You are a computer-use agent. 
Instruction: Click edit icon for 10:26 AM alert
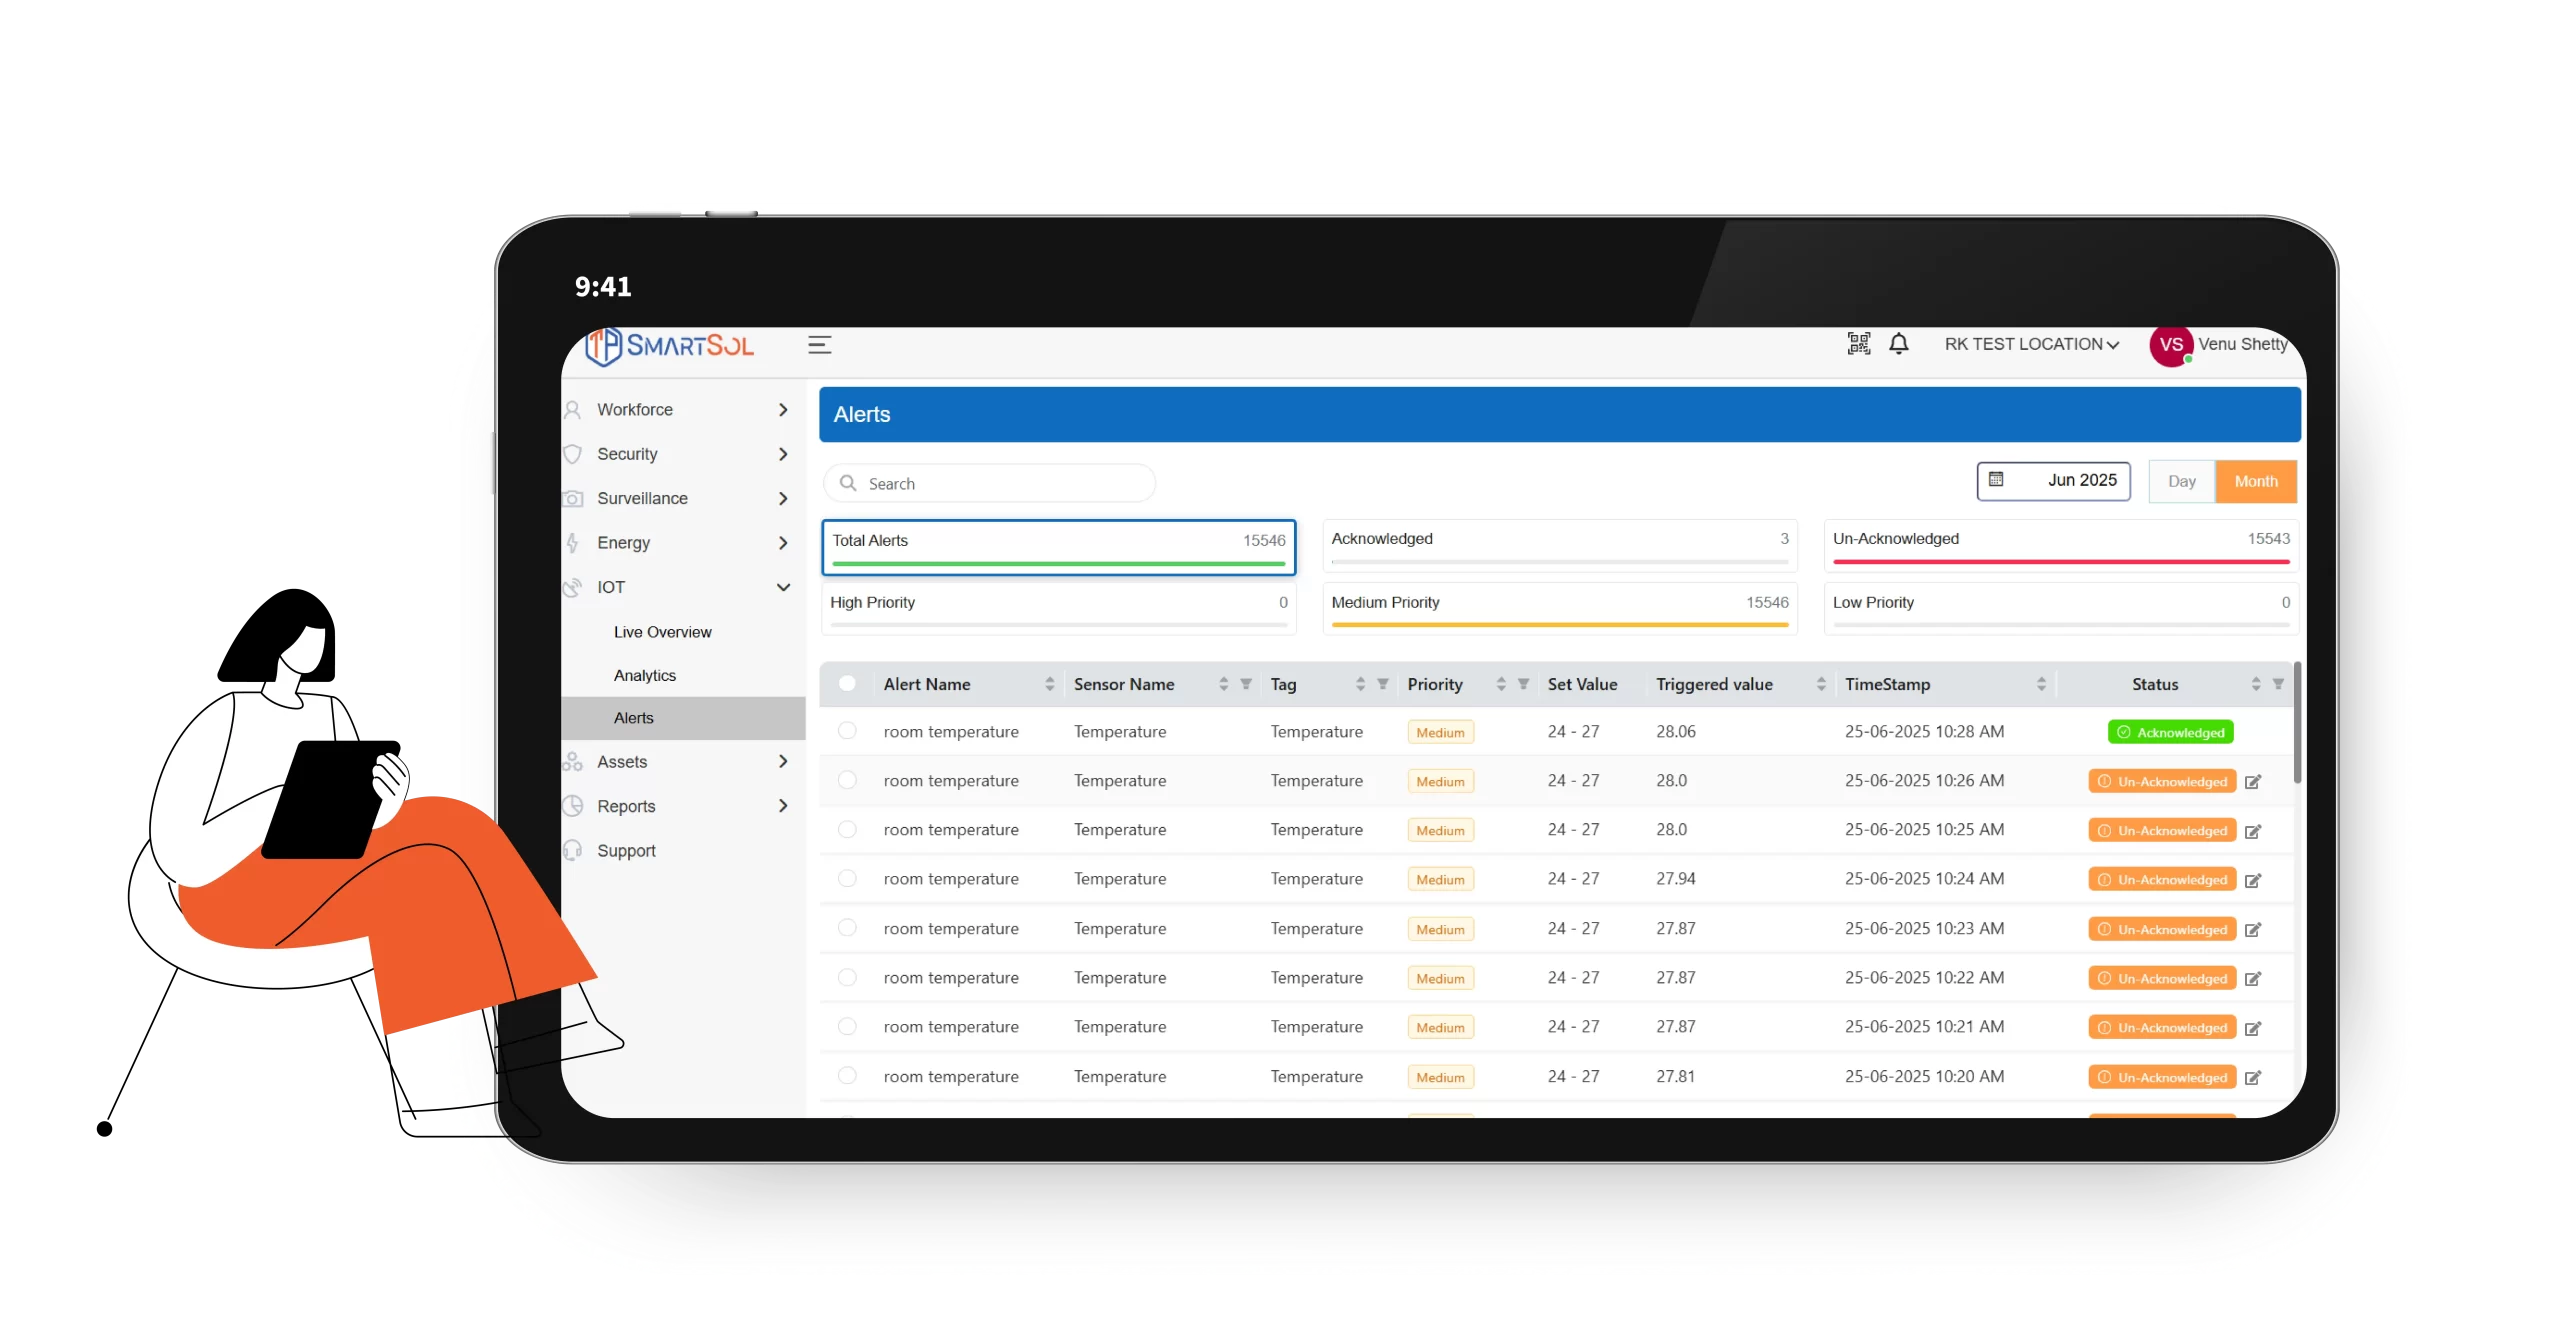coord(2253,782)
